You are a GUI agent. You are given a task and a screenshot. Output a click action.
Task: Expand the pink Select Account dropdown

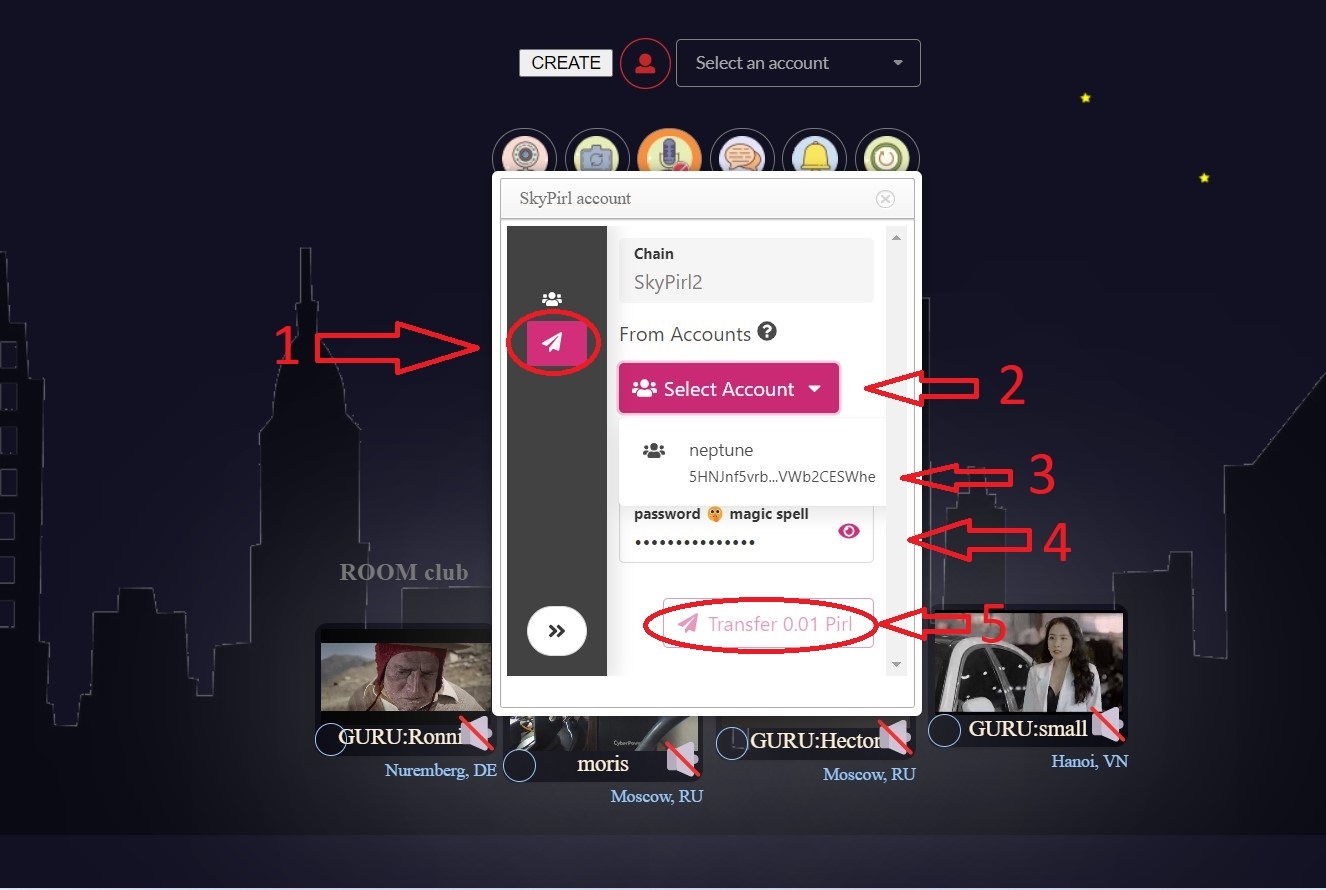[728, 388]
